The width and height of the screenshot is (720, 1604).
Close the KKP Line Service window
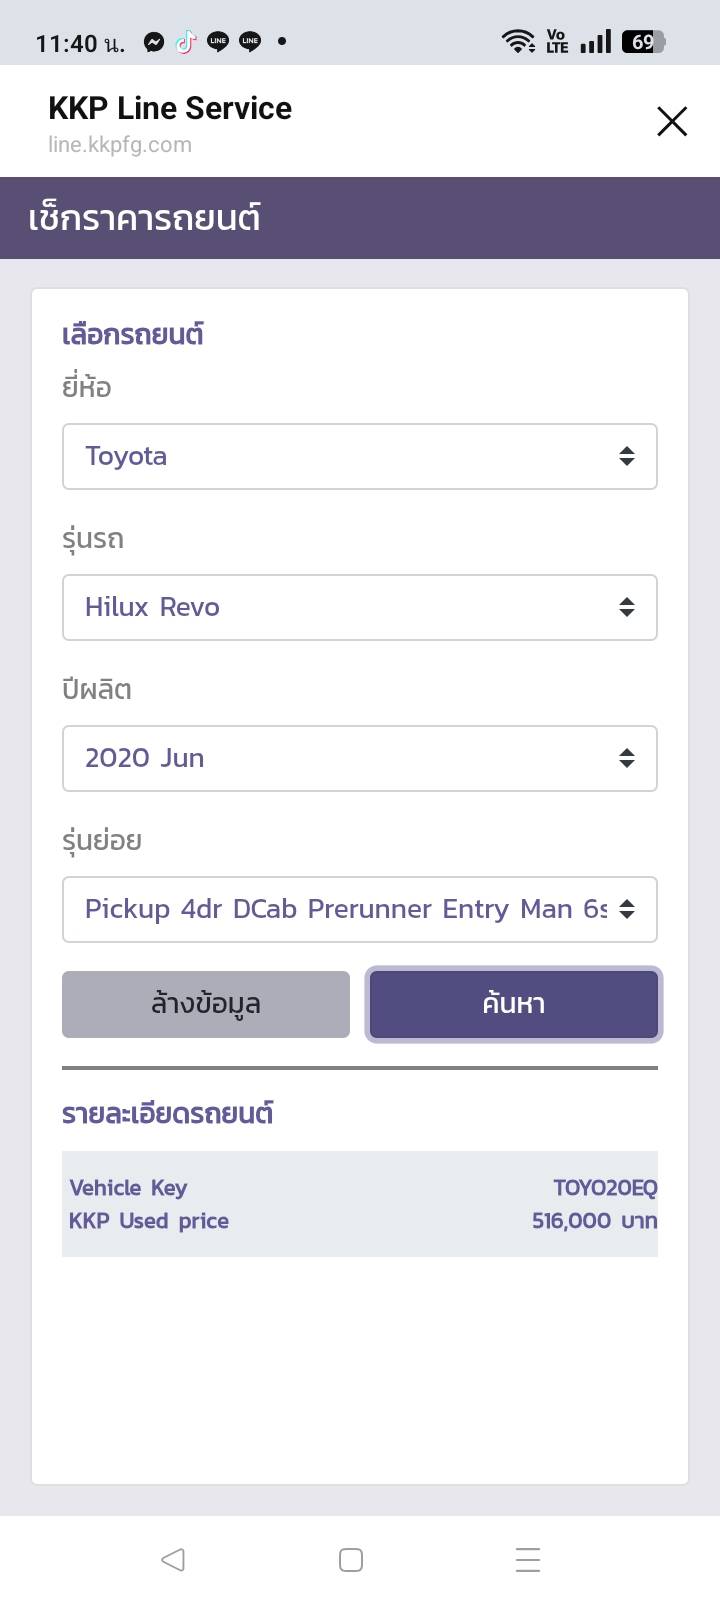(x=672, y=121)
